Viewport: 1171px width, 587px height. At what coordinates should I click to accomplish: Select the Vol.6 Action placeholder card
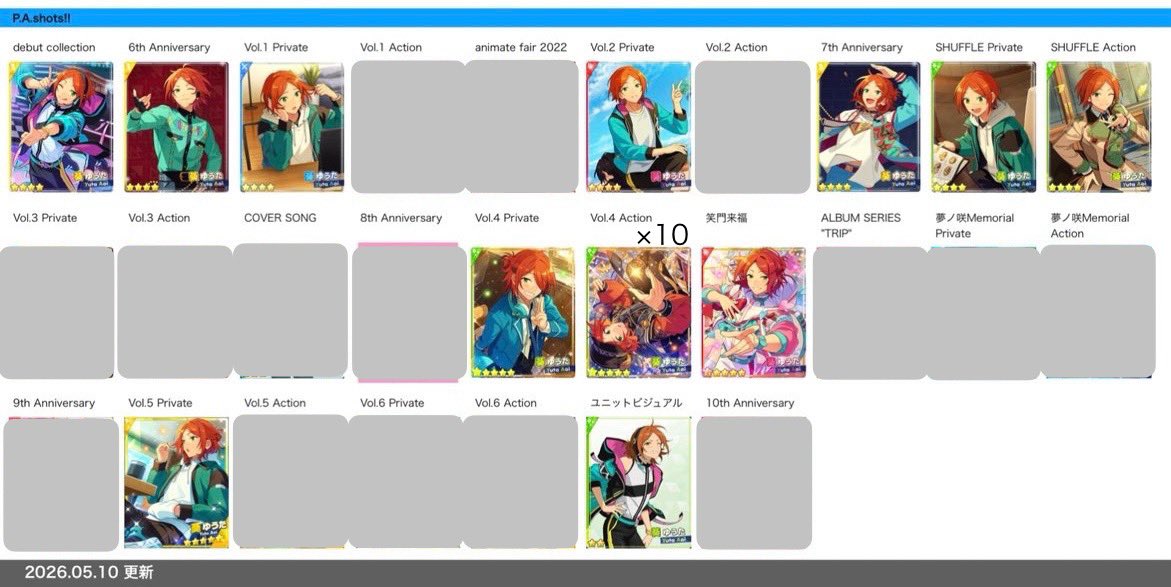click(x=520, y=482)
